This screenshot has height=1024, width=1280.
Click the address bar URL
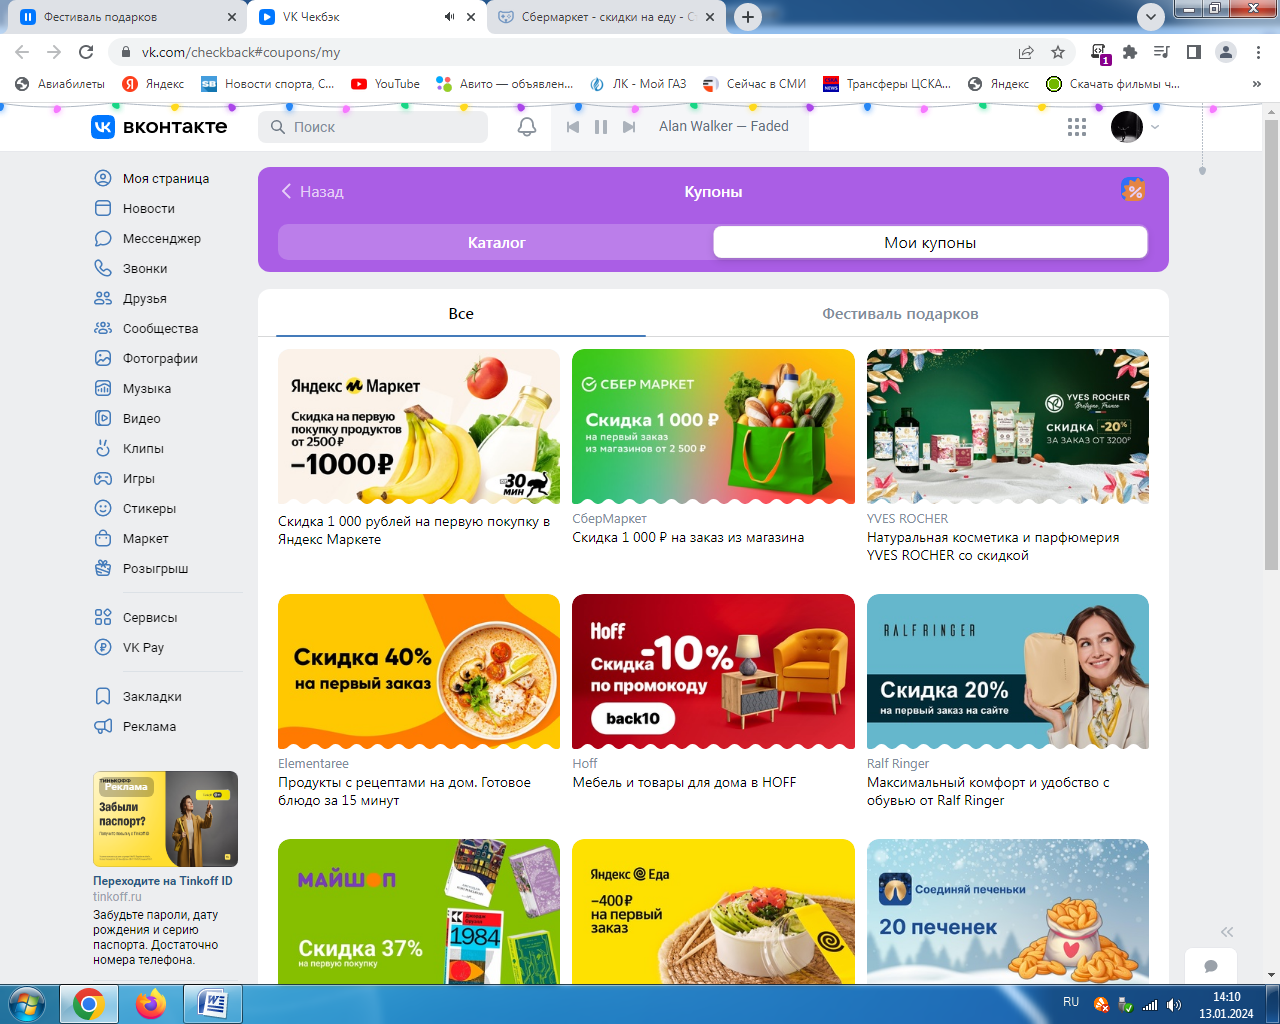[x=241, y=52]
